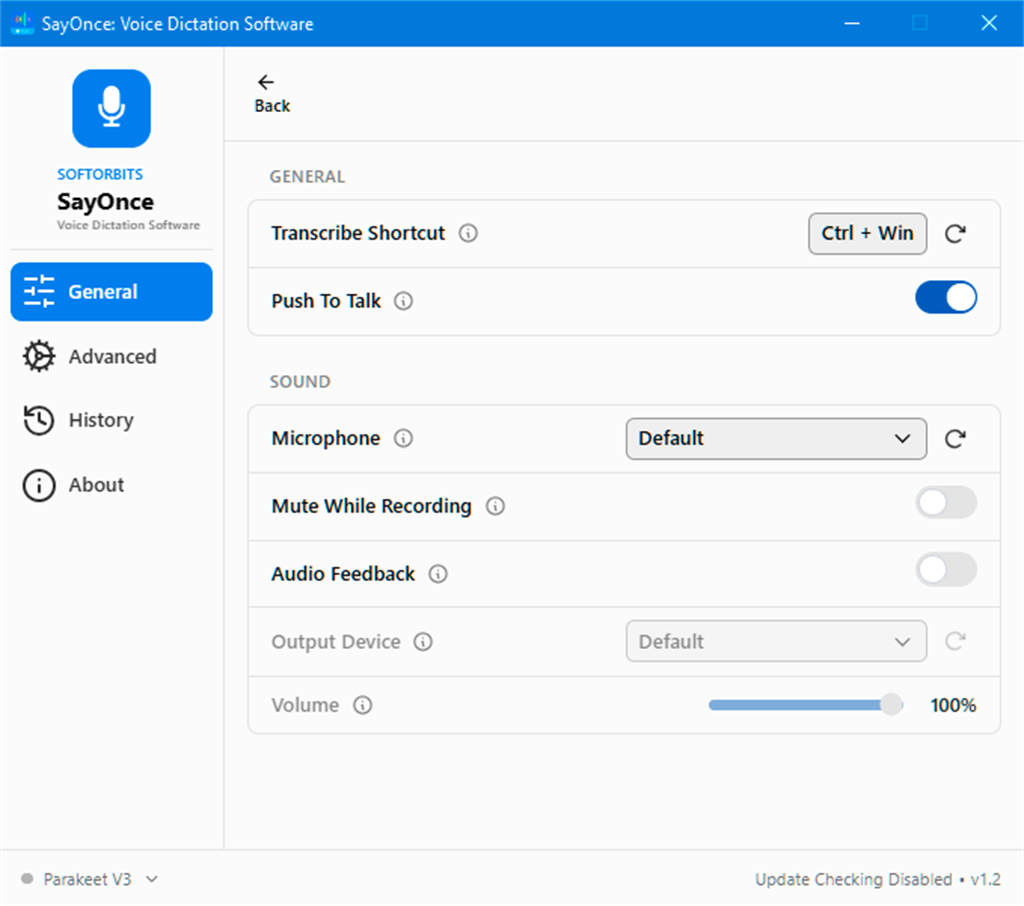Show info icon next to Output Device
Screen dimensions: 1024x906
[423, 642]
